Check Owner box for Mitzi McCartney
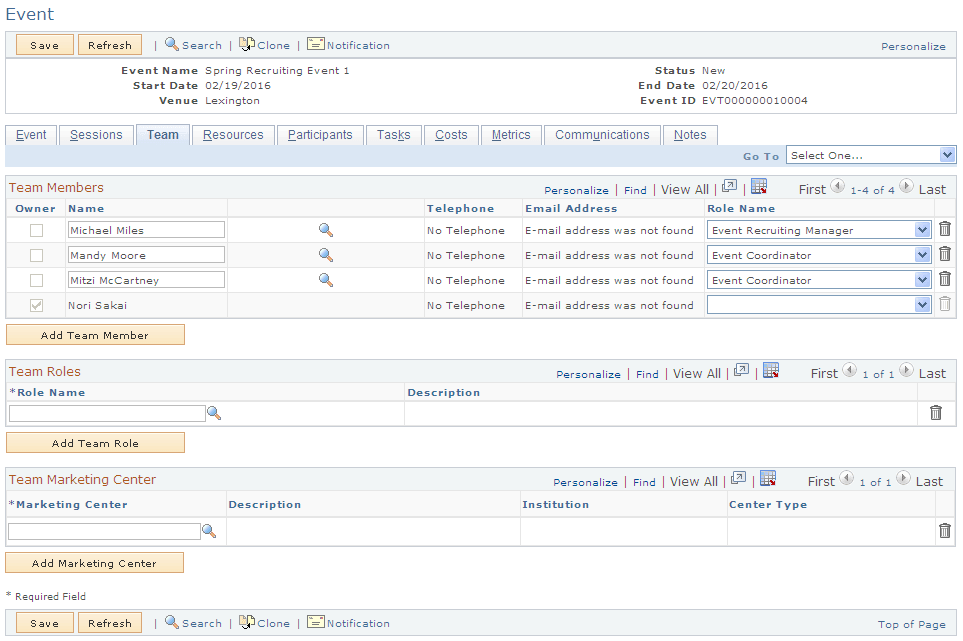The height and width of the screenshot is (641, 963). 37,280
